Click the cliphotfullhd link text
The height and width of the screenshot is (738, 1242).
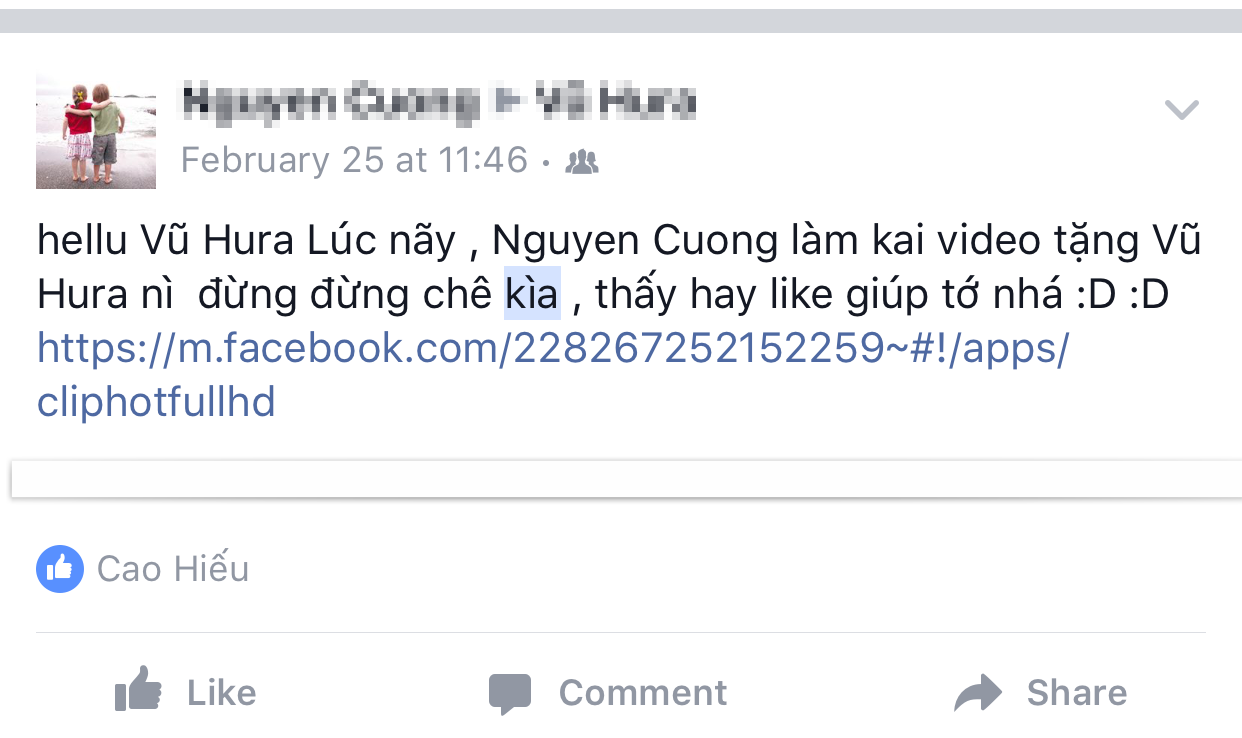click(x=156, y=402)
